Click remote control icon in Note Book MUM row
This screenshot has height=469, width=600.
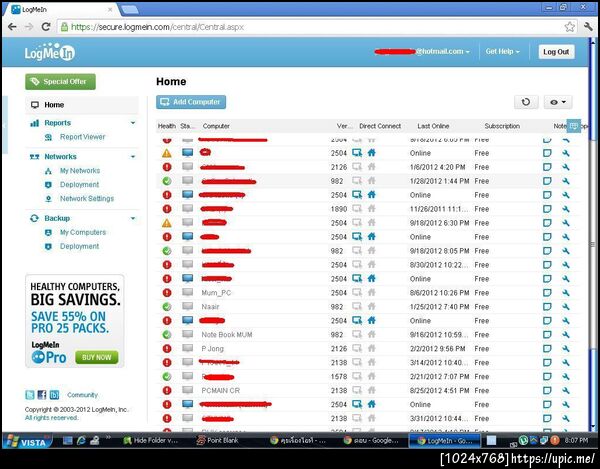tap(357, 334)
